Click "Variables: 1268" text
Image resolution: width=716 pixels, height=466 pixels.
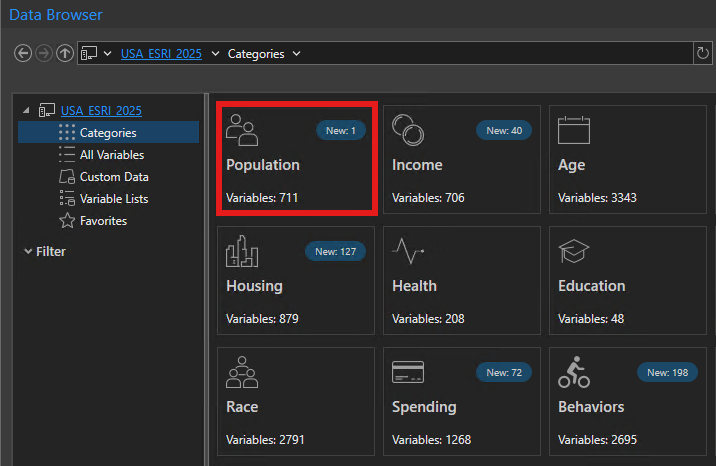click(432, 440)
